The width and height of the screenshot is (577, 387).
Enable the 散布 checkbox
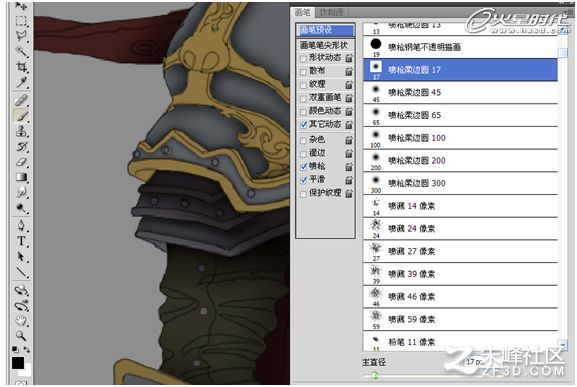[303, 72]
